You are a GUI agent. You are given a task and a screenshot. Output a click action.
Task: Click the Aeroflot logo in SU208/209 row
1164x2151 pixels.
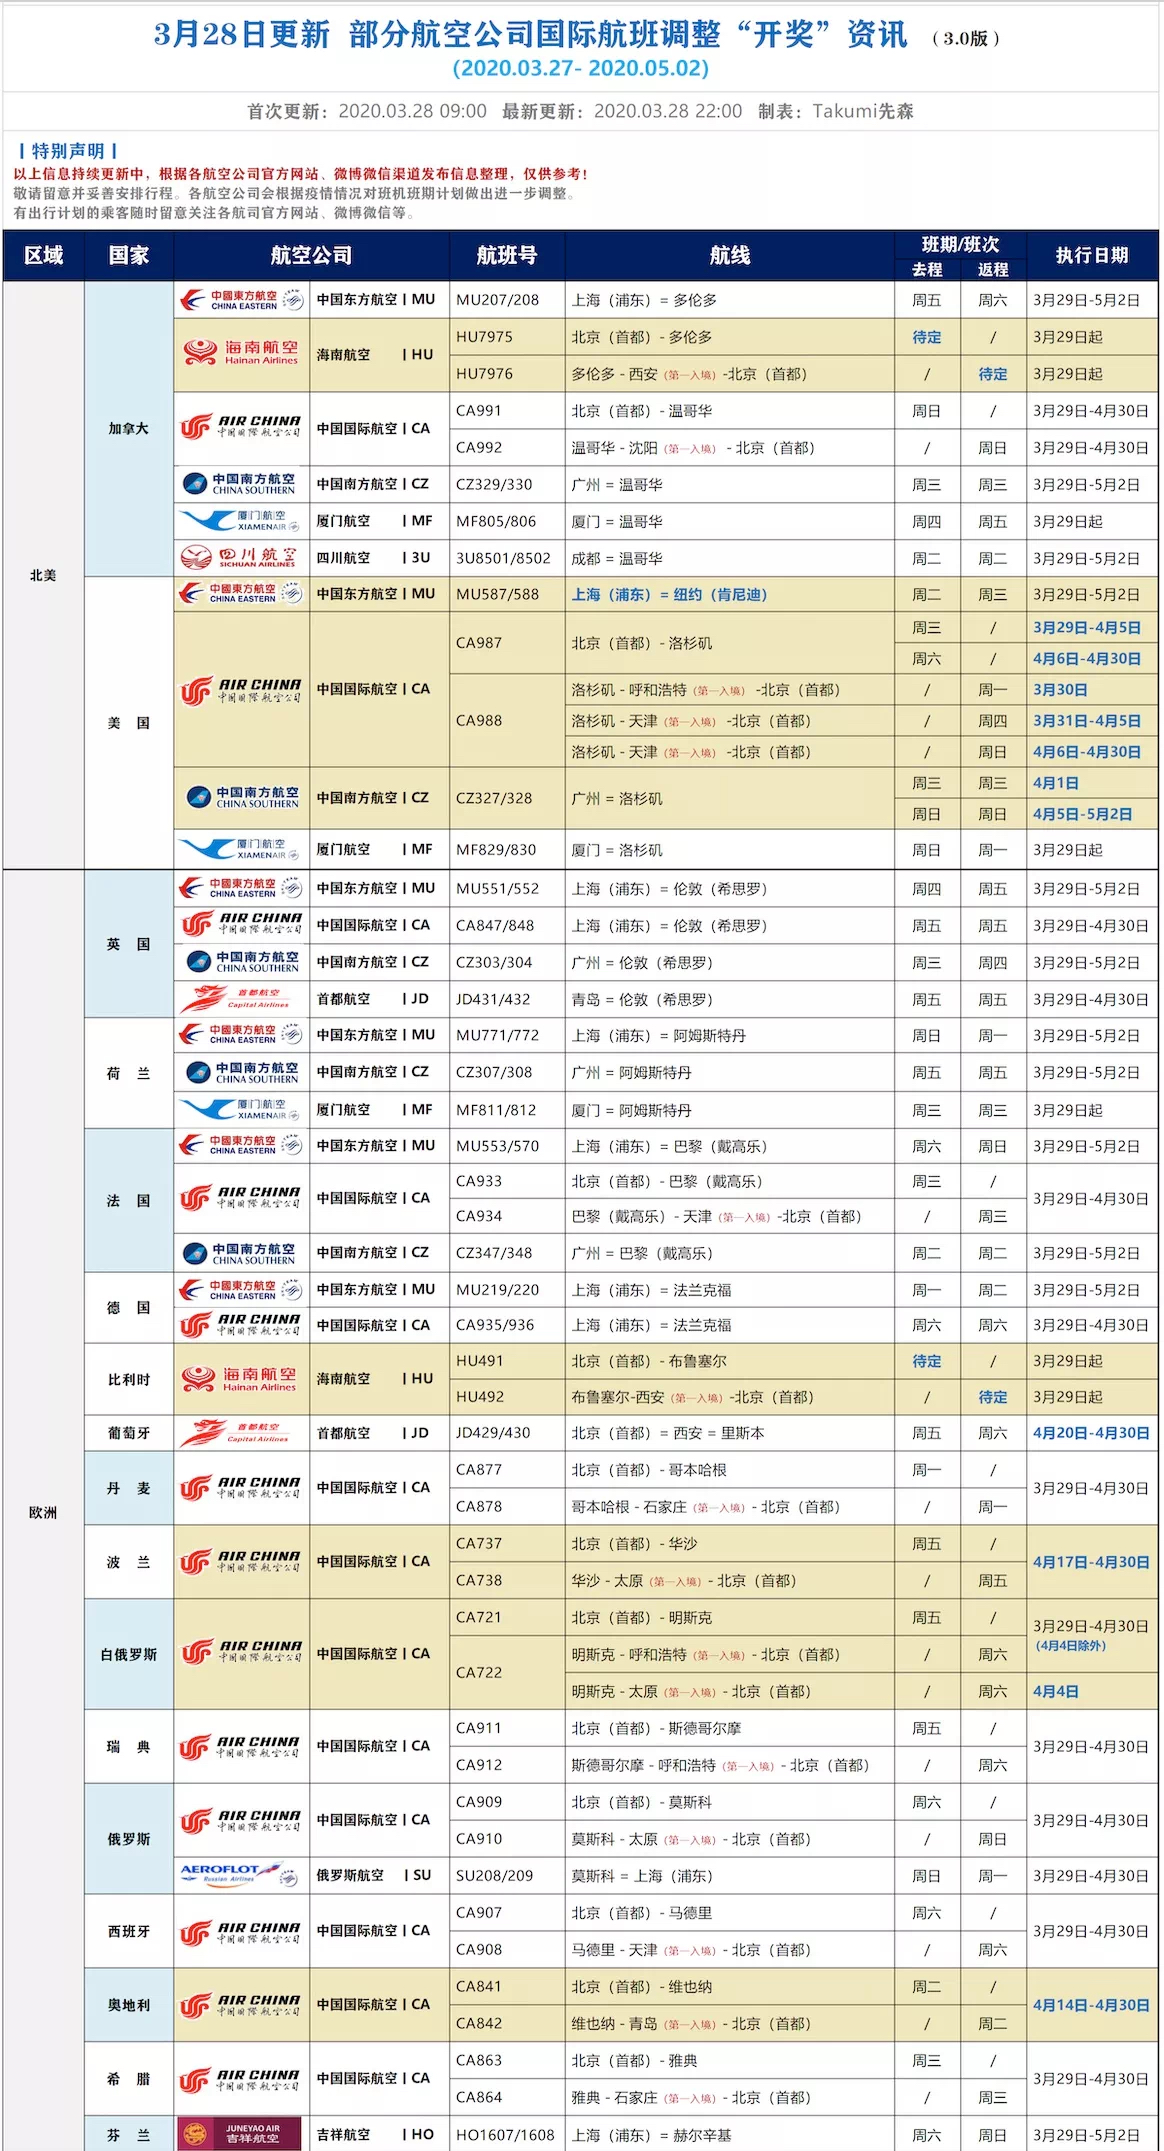pos(241,1875)
